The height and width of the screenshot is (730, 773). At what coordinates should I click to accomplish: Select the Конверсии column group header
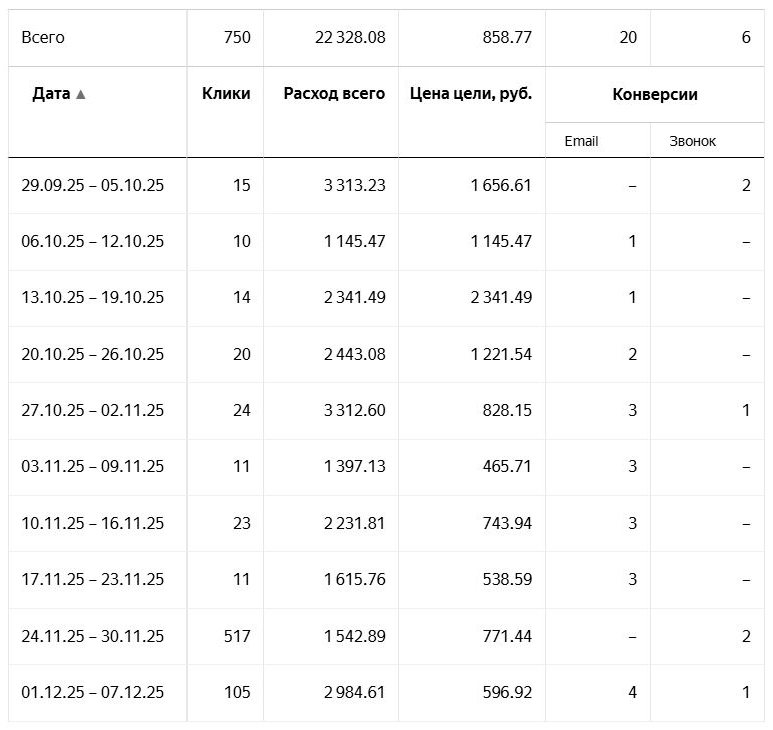[x=654, y=95]
